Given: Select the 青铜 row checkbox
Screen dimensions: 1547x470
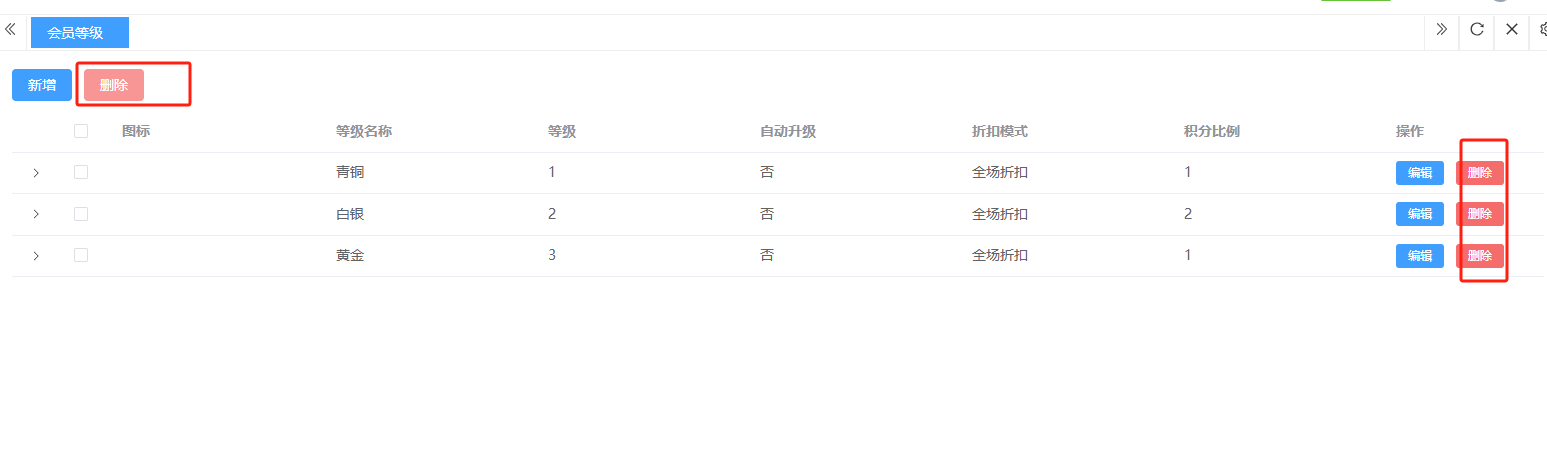Looking at the screenshot, I should click(81, 172).
